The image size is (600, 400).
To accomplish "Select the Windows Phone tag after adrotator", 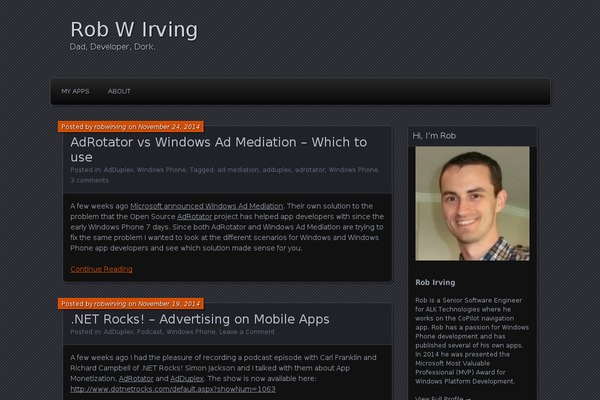I will coord(353,170).
